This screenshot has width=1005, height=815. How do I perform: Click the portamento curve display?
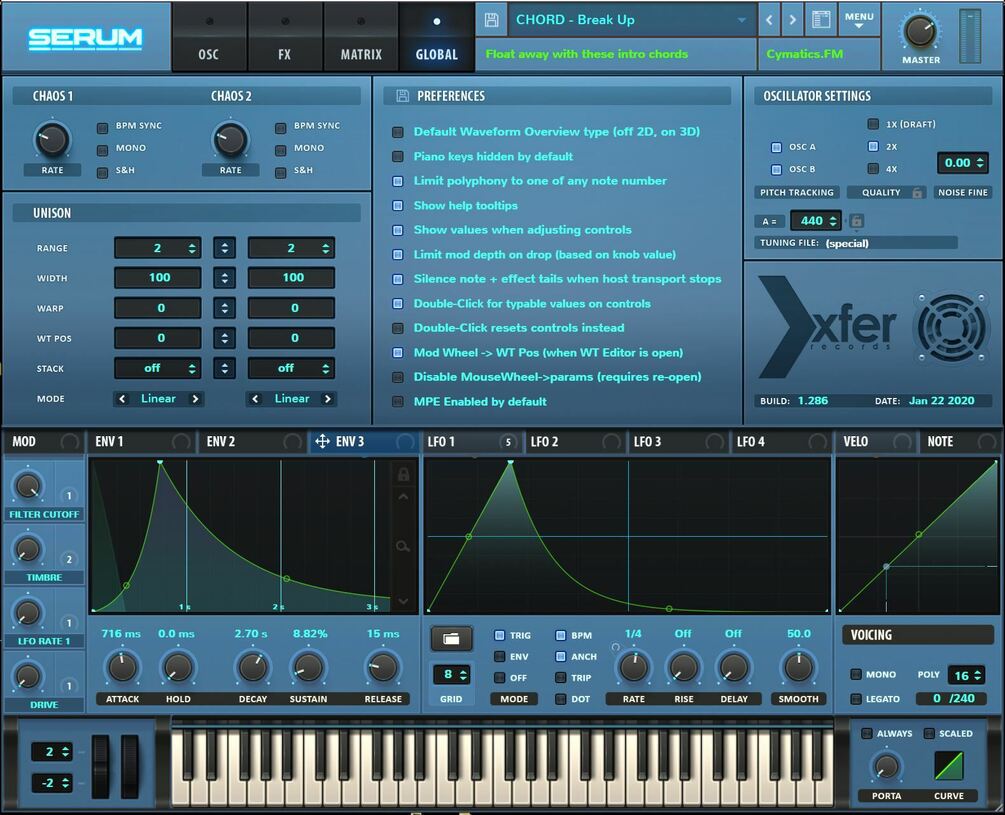coord(949,766)
